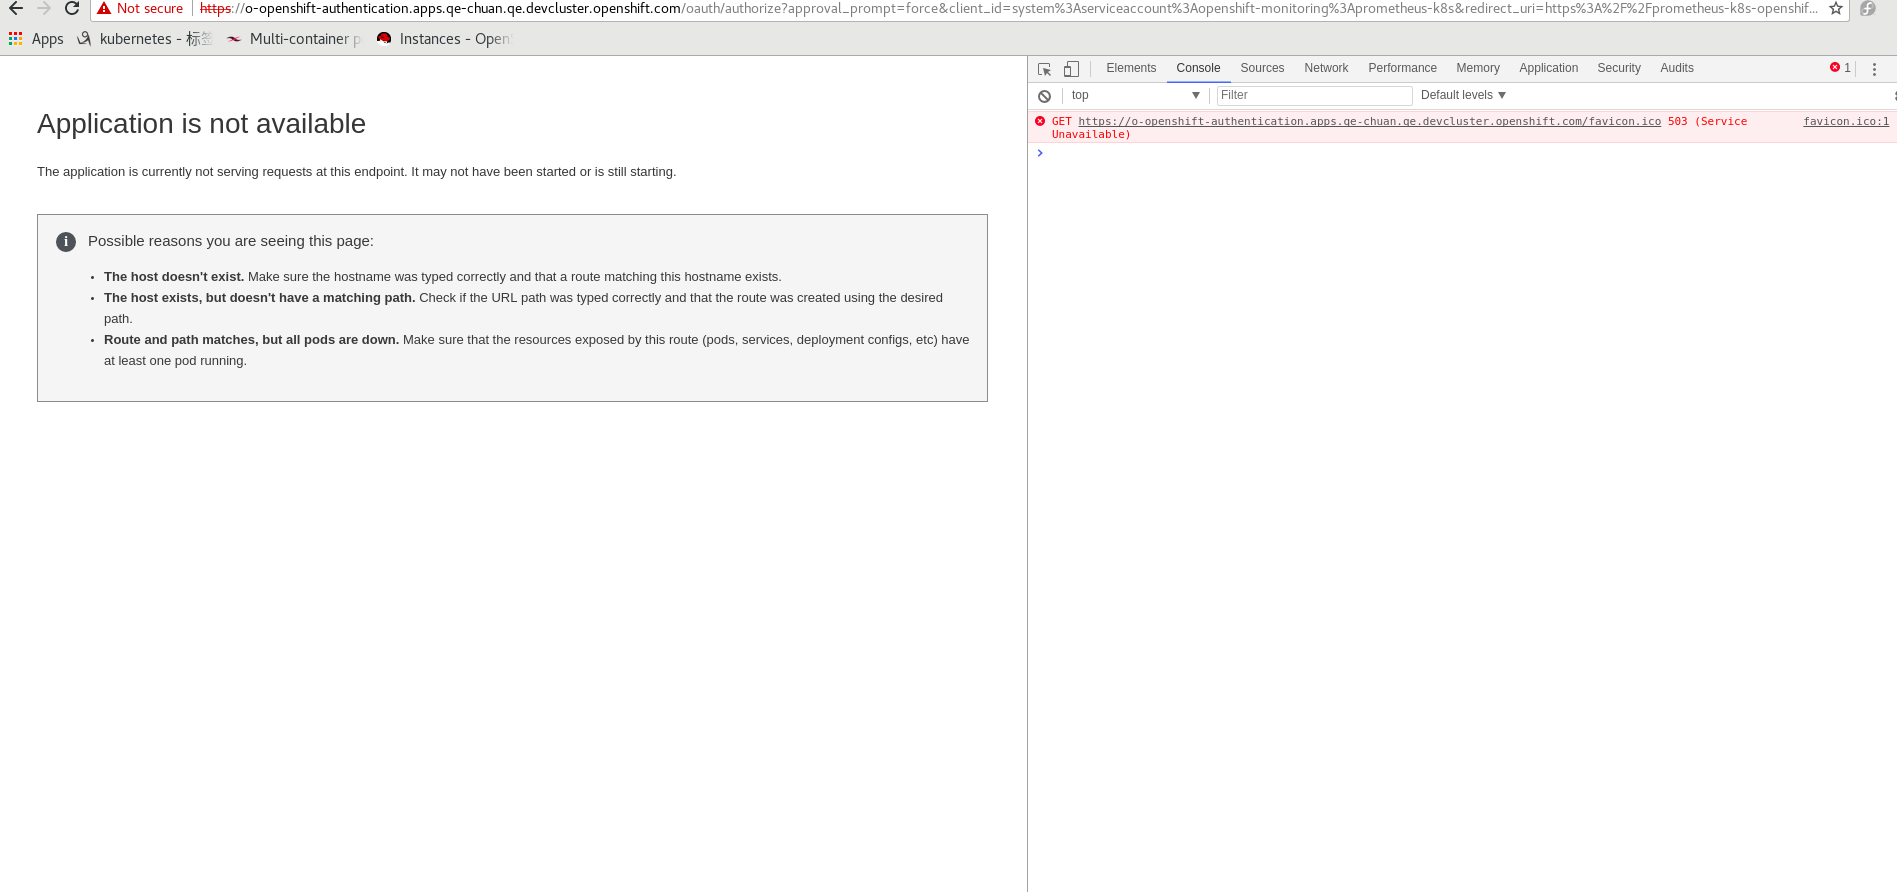Click the Not secure warning icon
Screen dimensions: 1897x892
coord(104,8)
